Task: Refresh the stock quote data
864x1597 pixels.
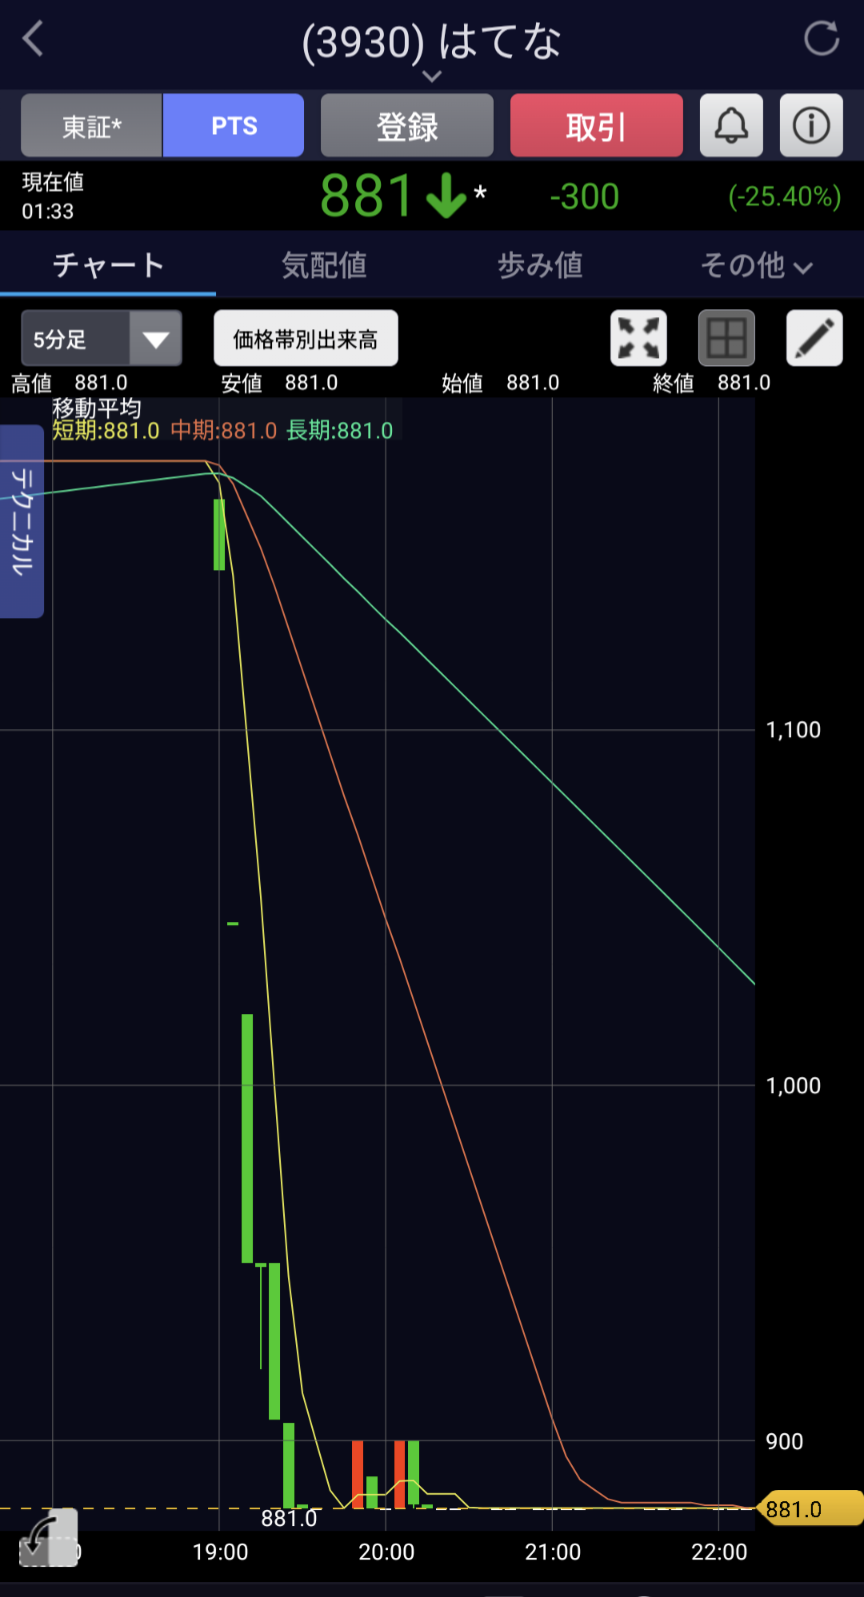Action: tap(821, 40)
